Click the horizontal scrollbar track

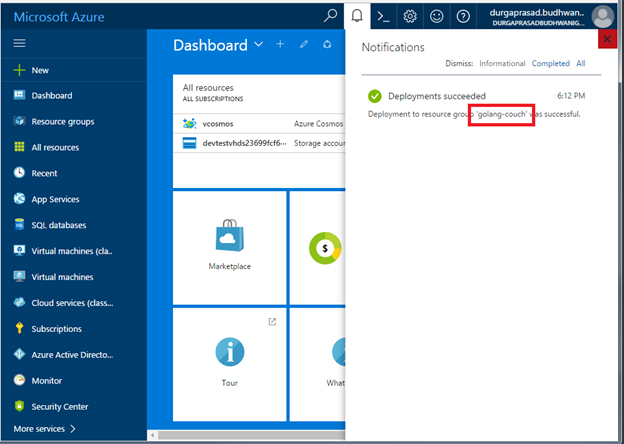pyautogui.click(x=251, y=435)
